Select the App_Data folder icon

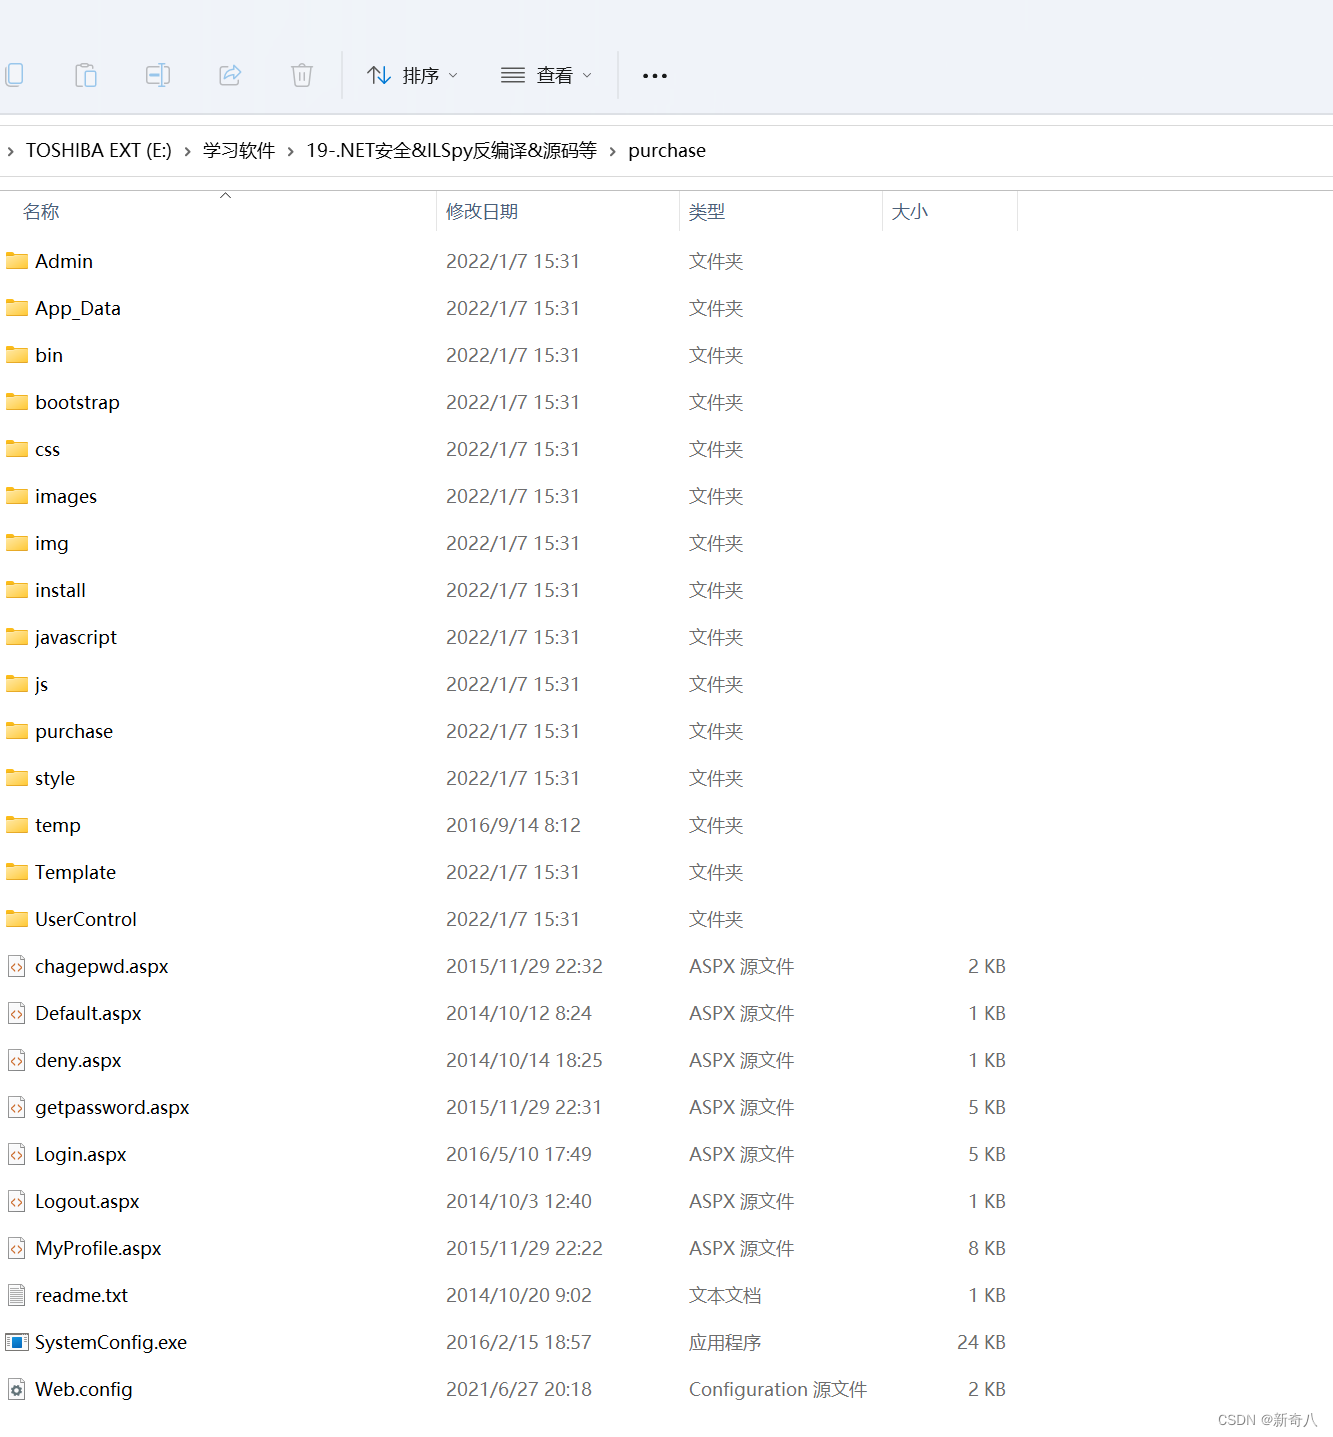pyautogui.click(x=17, y=308)
